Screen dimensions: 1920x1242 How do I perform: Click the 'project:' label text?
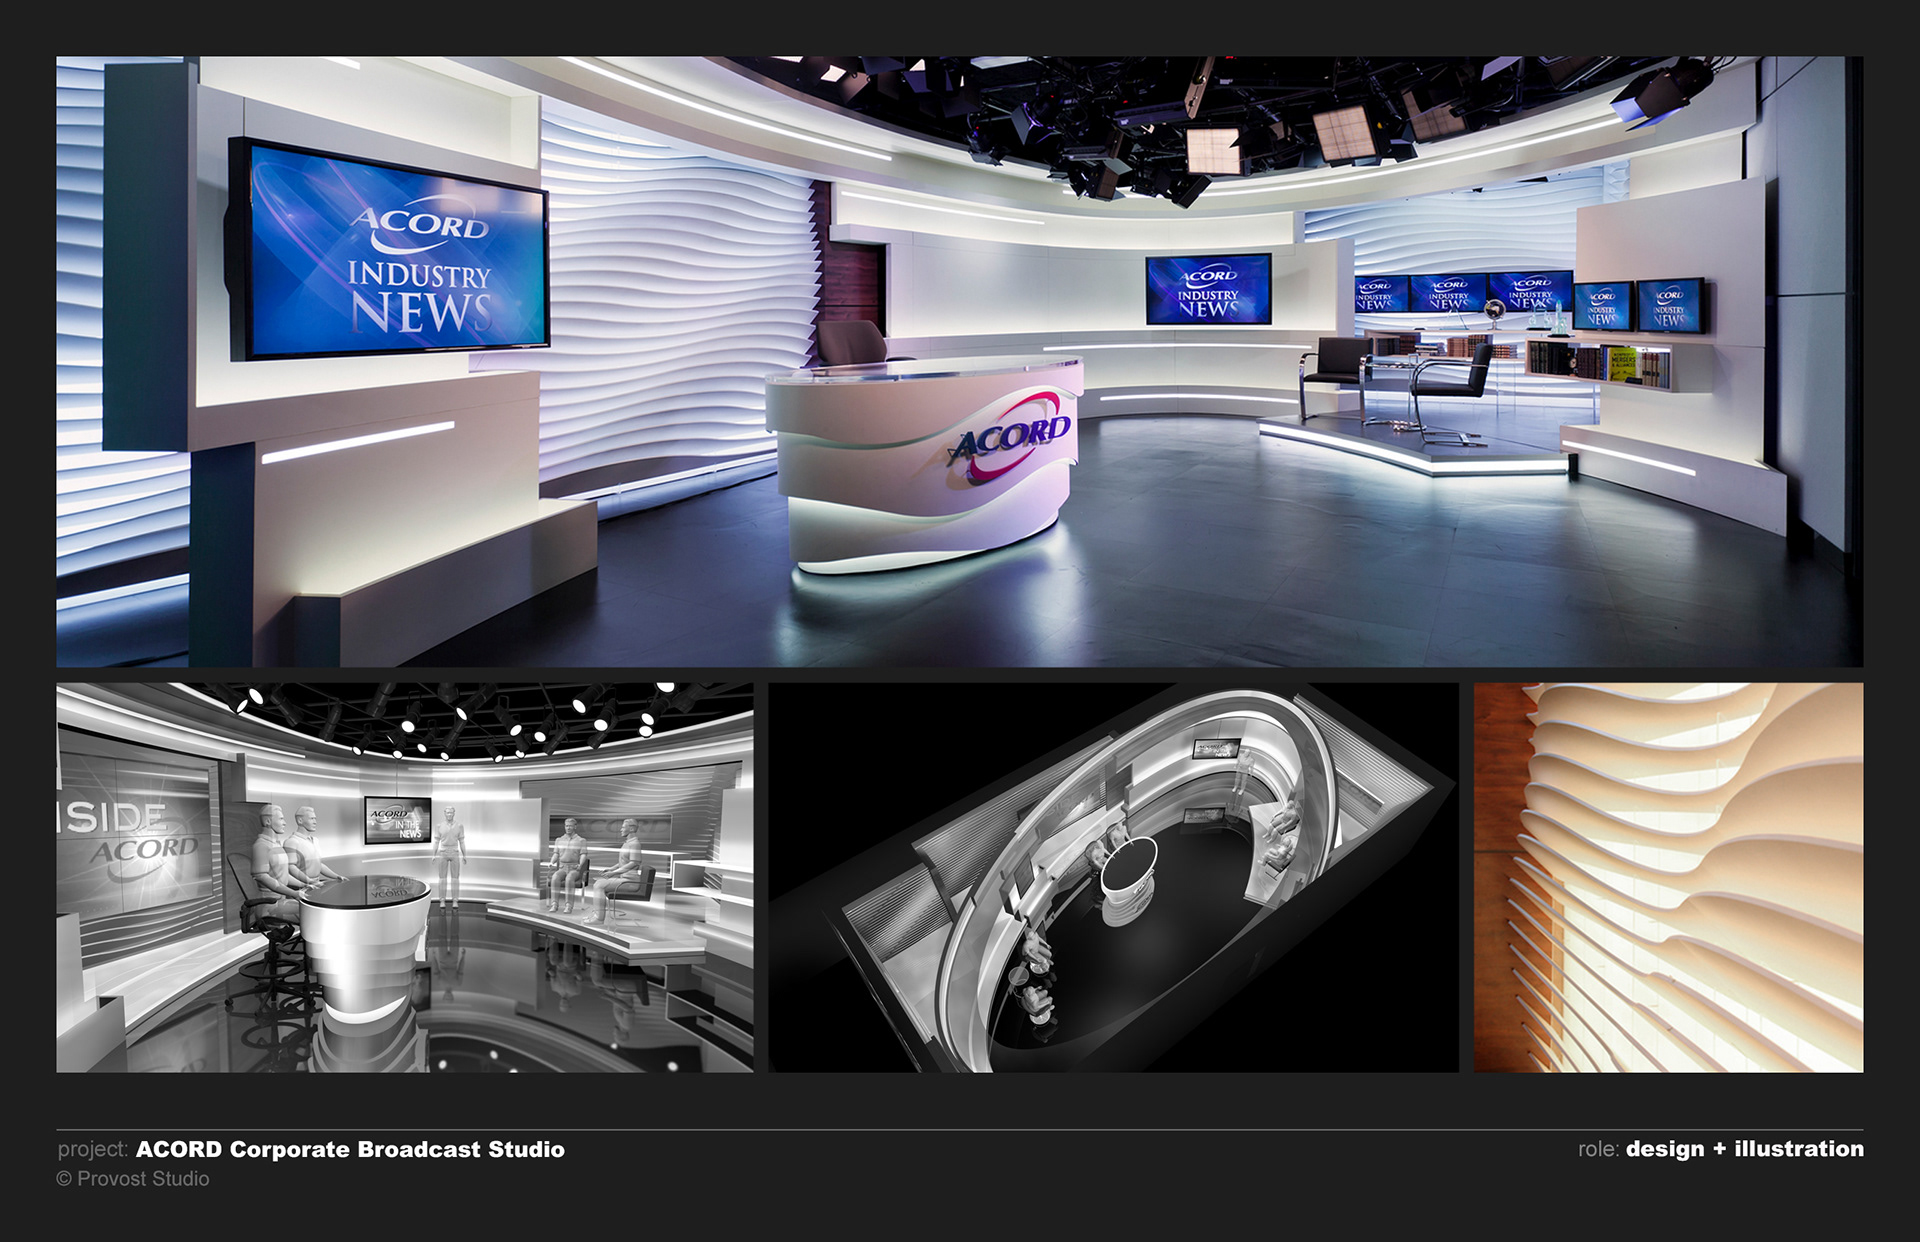(x=92, y=1149)
